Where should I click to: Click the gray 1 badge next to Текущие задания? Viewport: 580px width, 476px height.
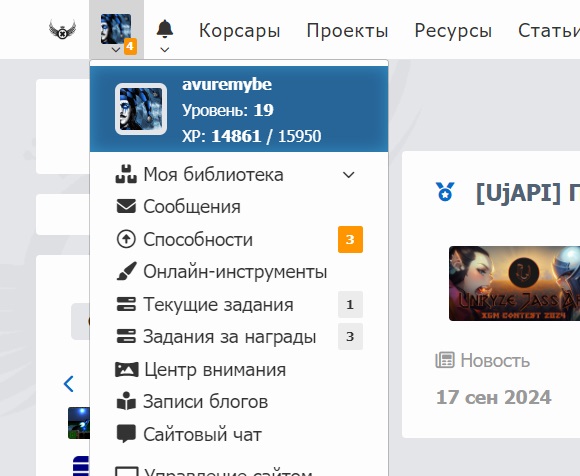(350, 304)
